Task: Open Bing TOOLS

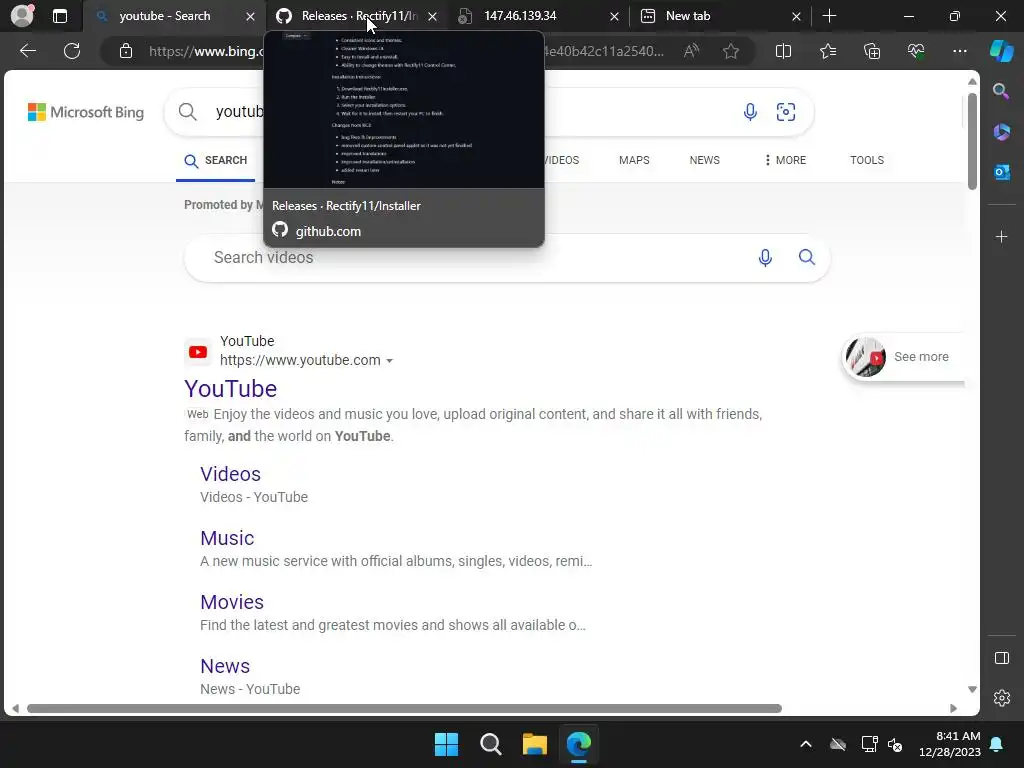Action: tap(867, 160)
